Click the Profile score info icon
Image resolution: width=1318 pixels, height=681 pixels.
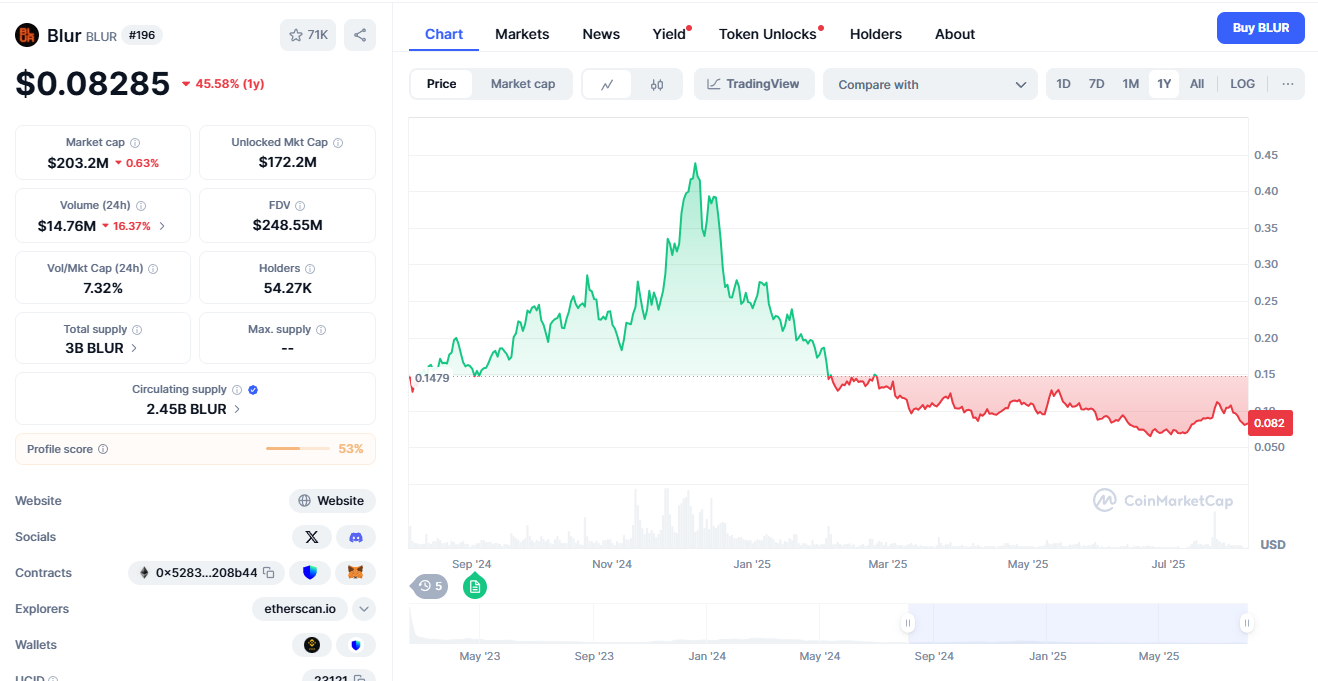pyautogui.click(x=103, y=450)
